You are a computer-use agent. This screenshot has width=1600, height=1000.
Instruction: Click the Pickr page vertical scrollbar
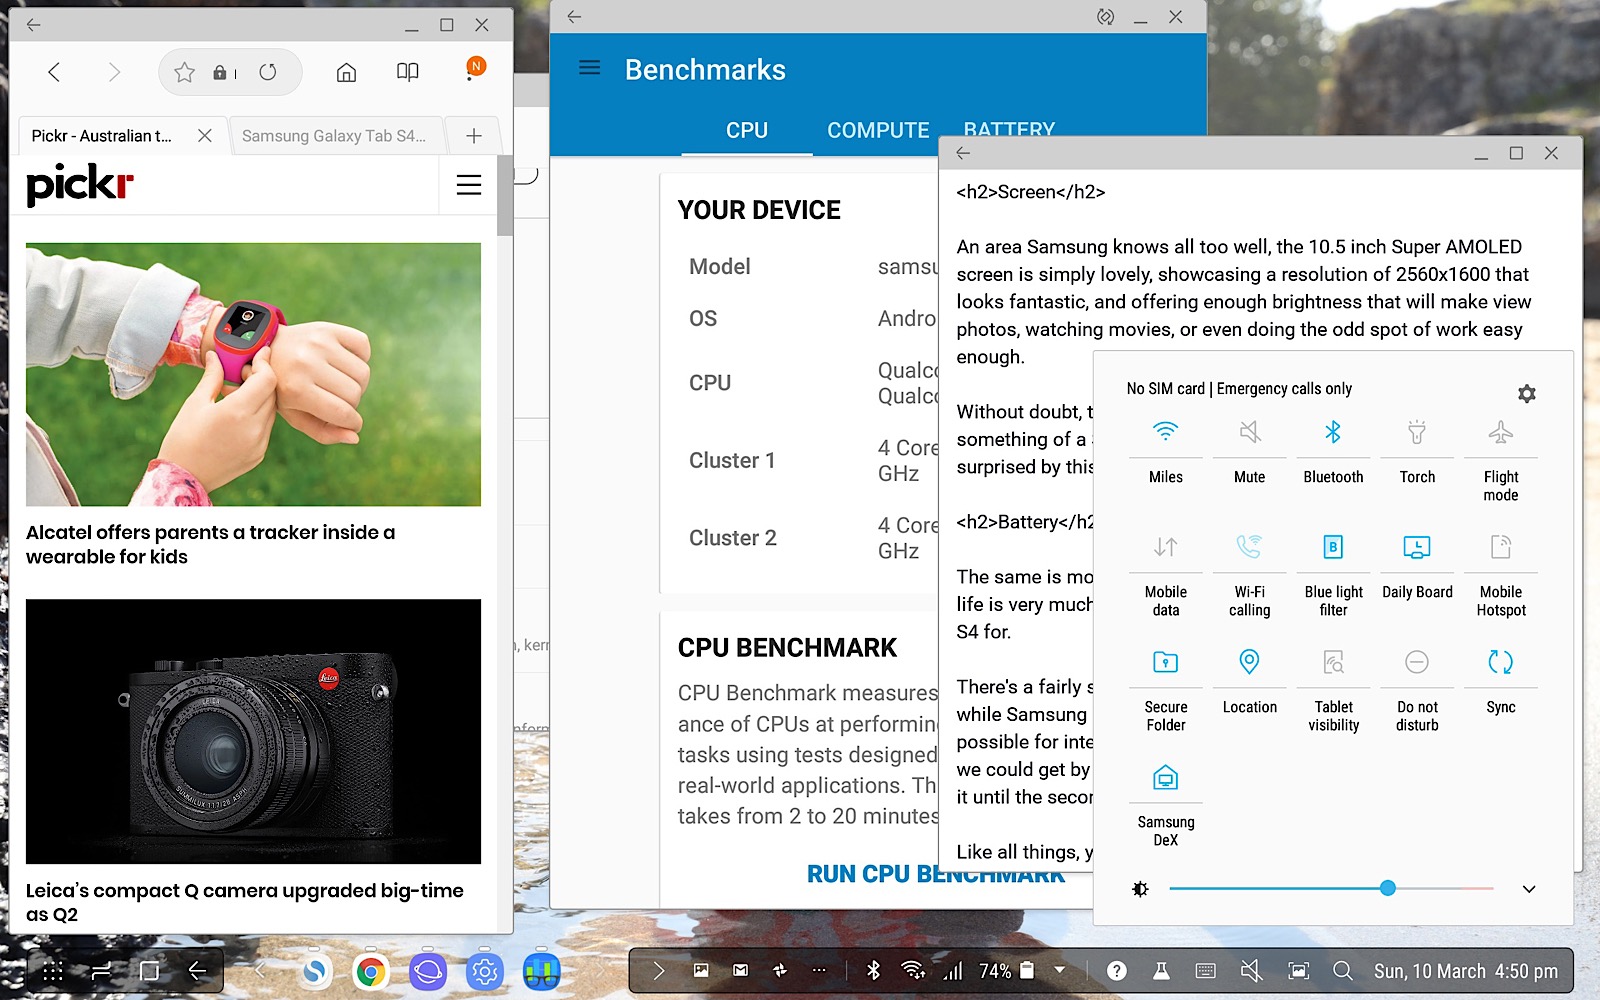pyautogui.click(x=504, y=195)
